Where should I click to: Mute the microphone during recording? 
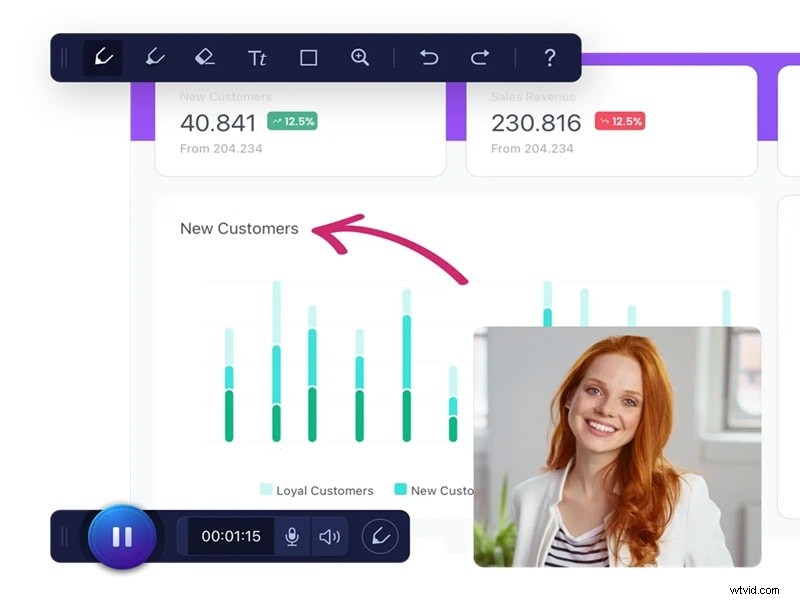tap(292, 536)
